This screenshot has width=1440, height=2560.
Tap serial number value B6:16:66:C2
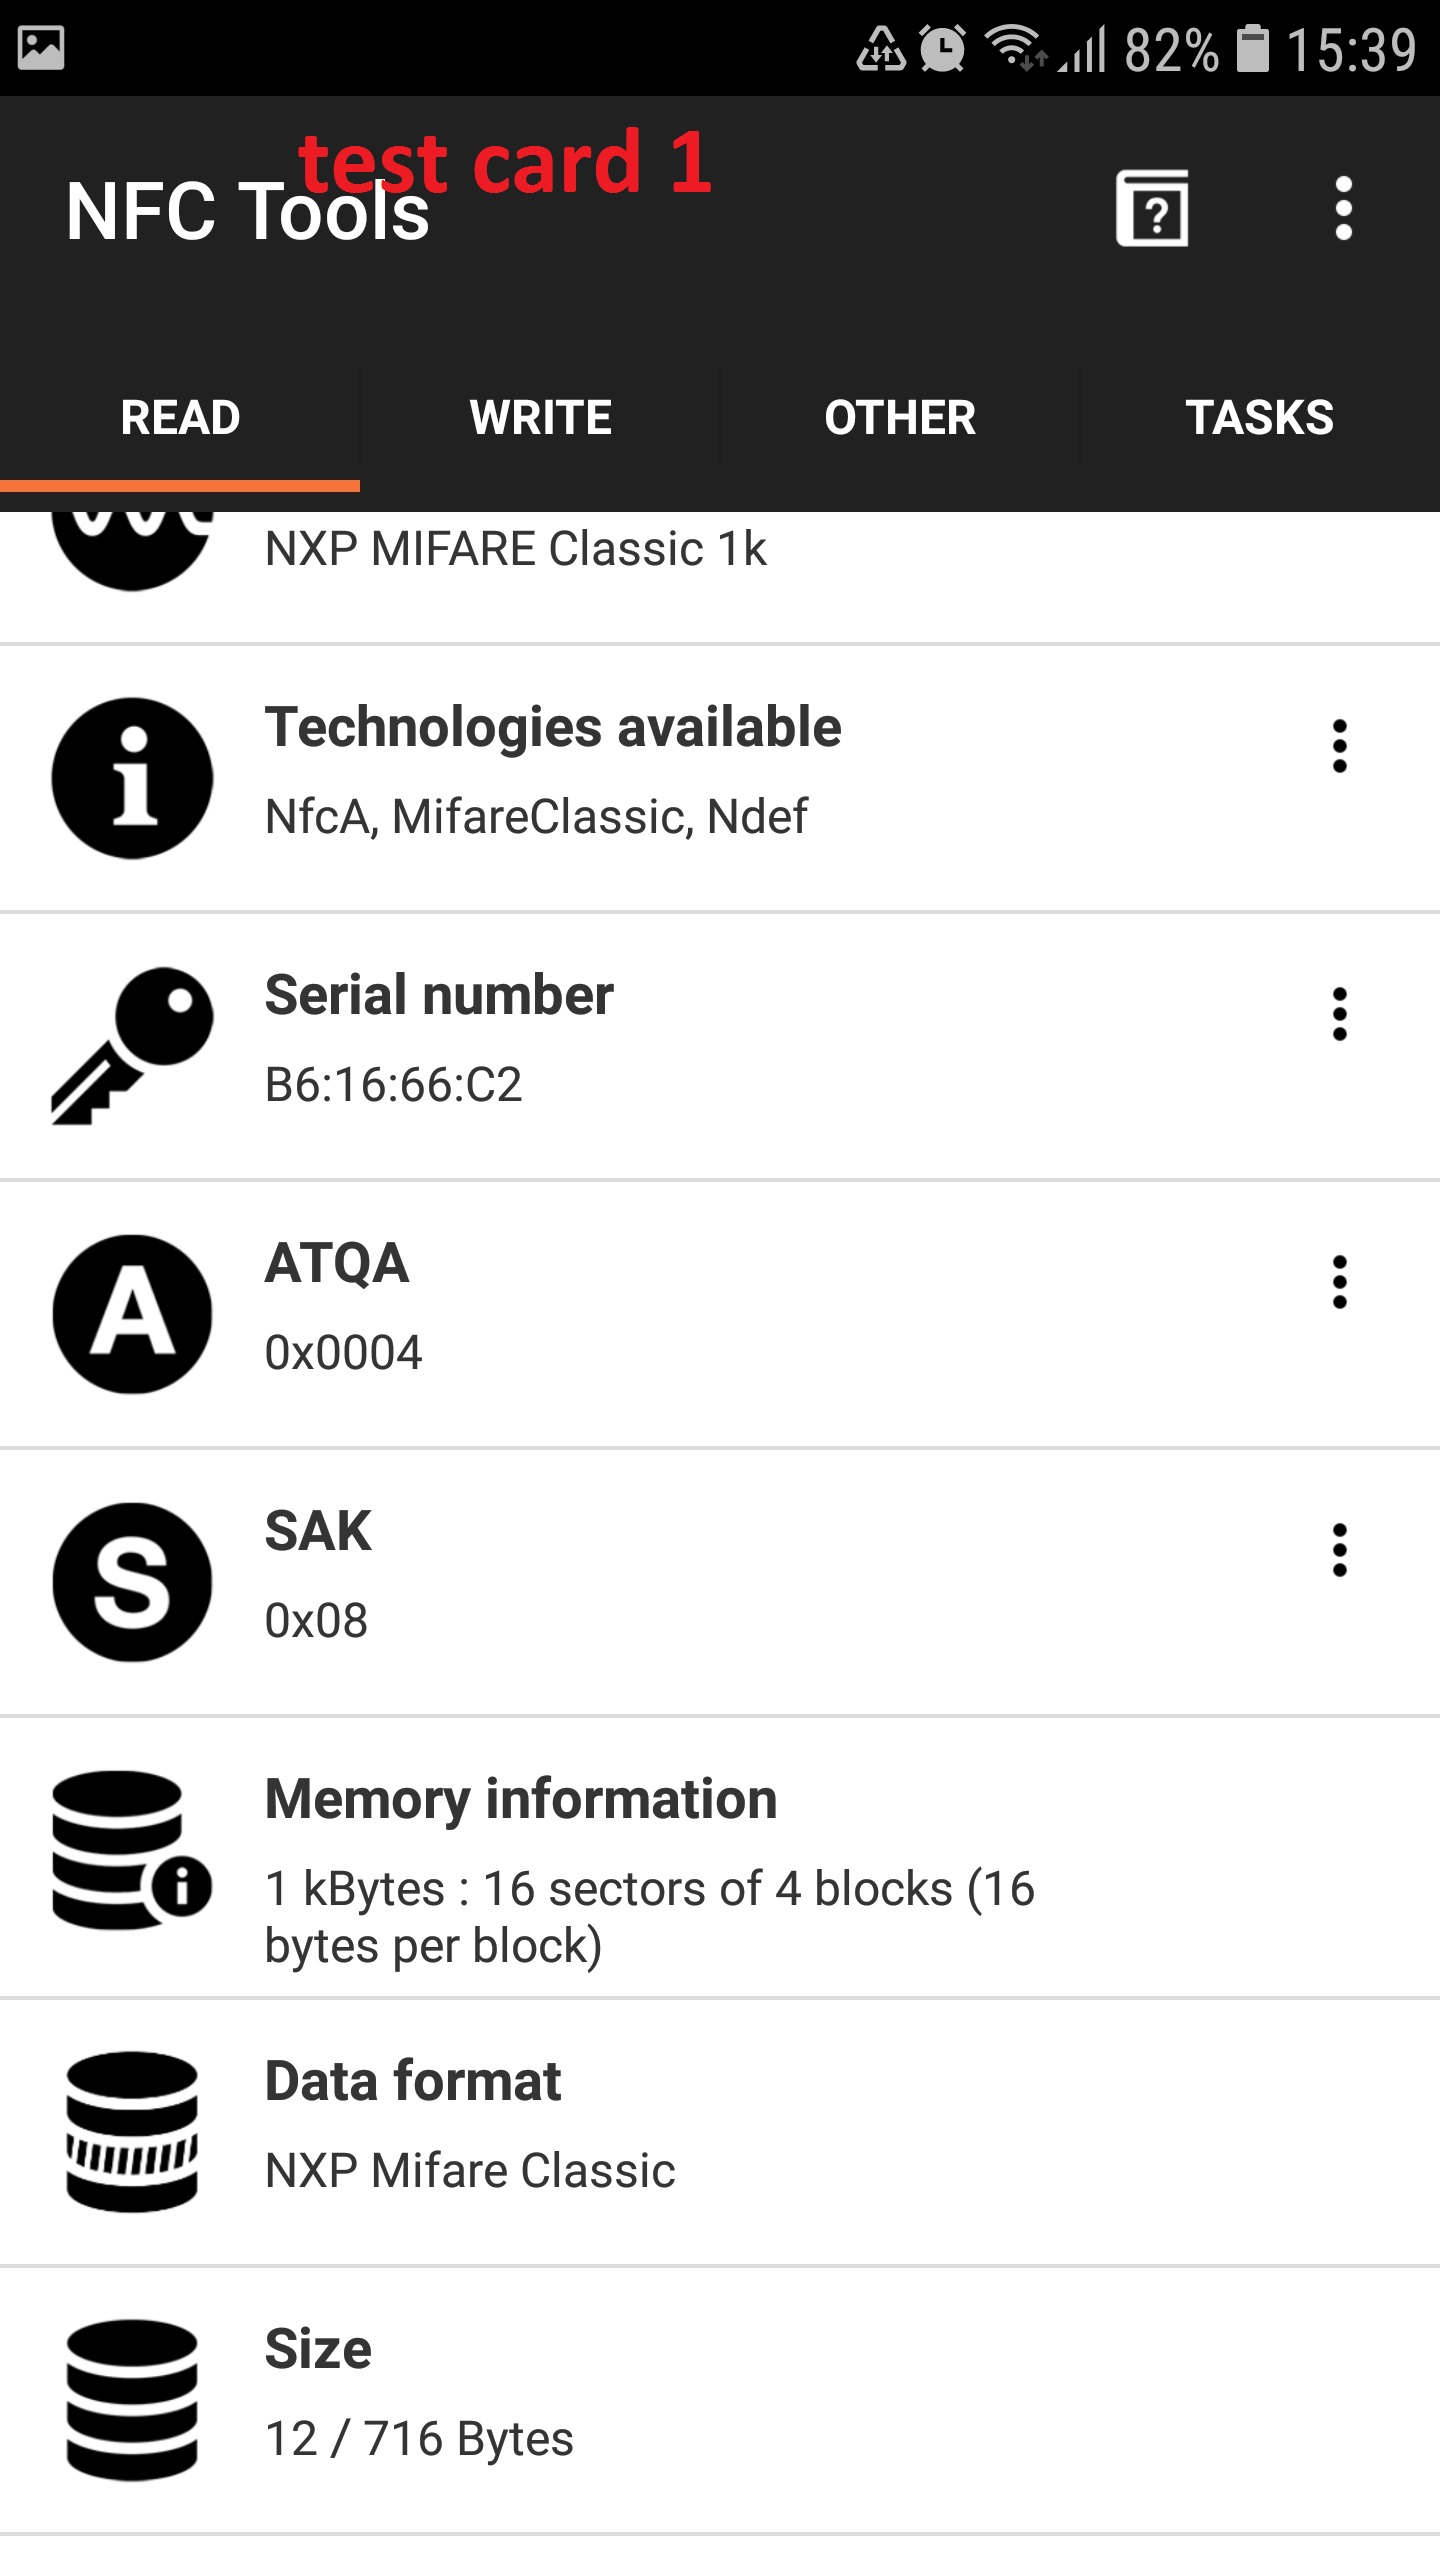tap(393, 1085)
